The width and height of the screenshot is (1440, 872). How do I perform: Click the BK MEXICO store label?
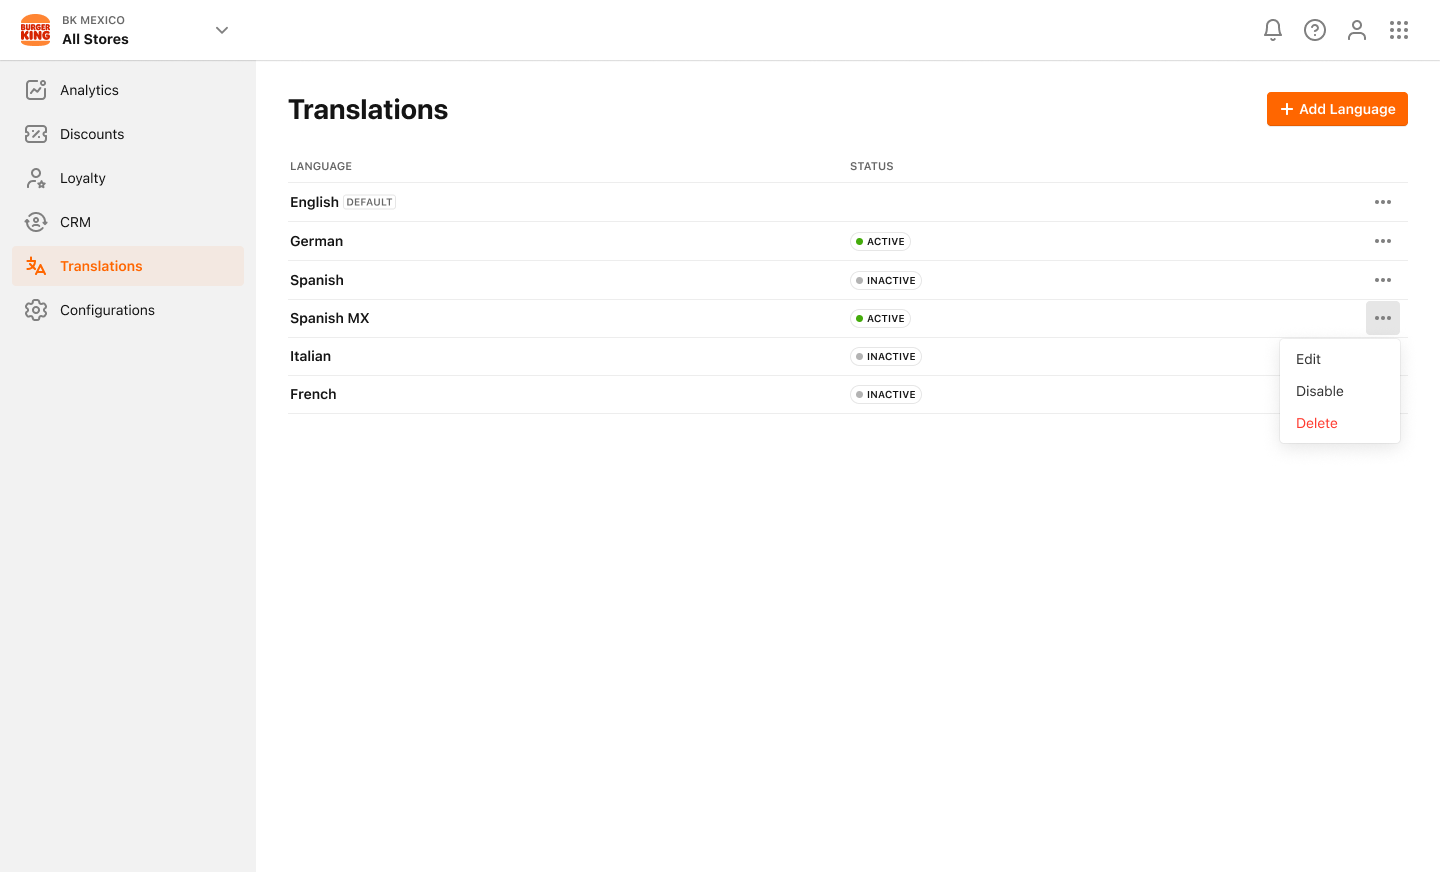93,20
